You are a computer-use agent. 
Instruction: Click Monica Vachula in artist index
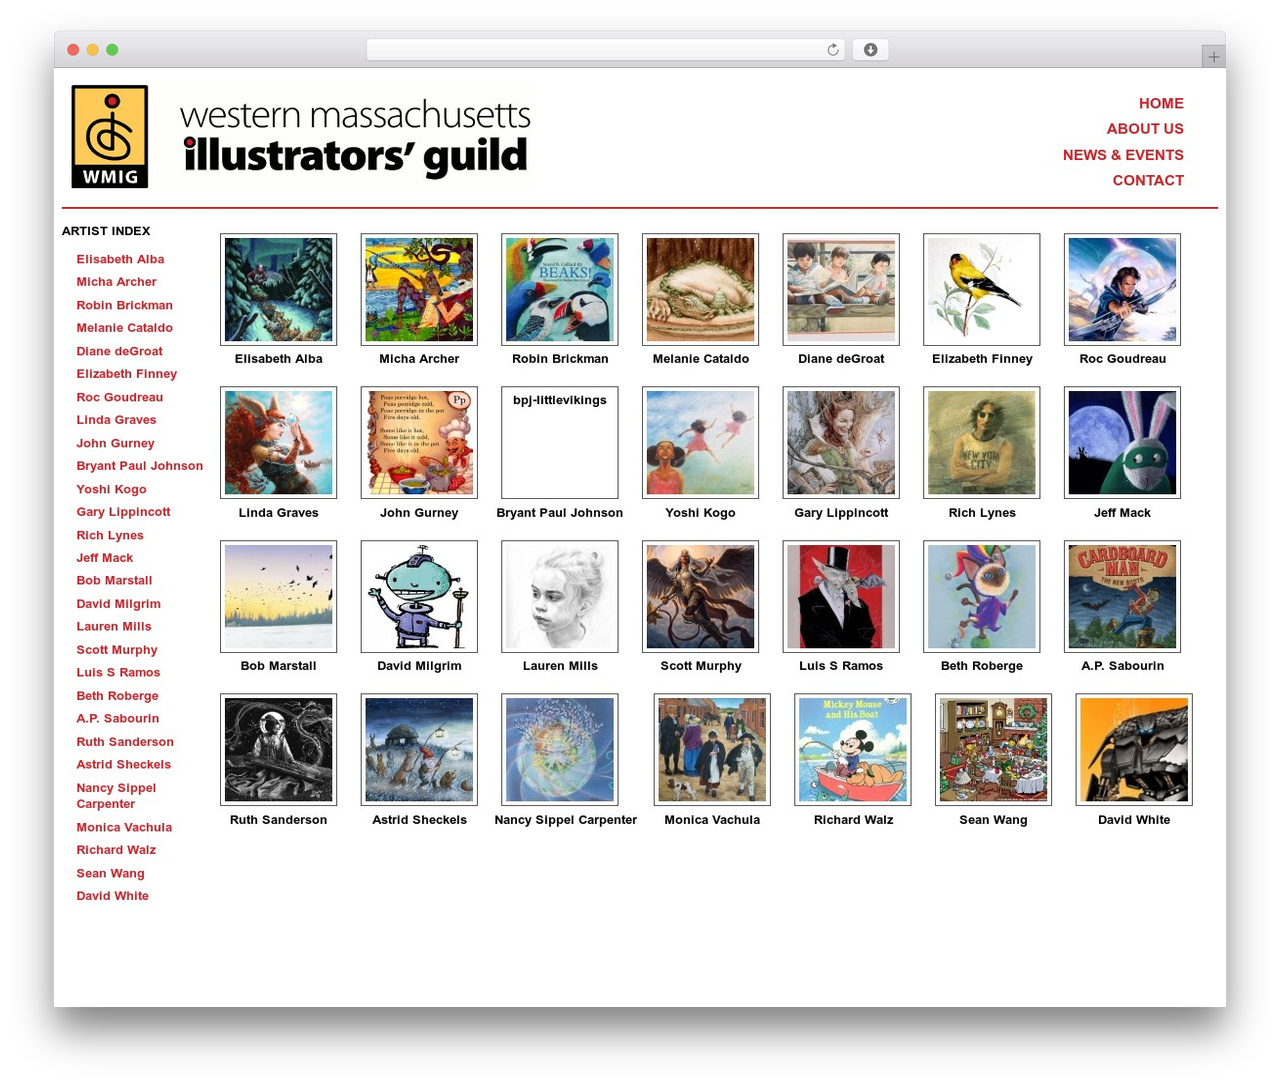[x=124, y=827]
